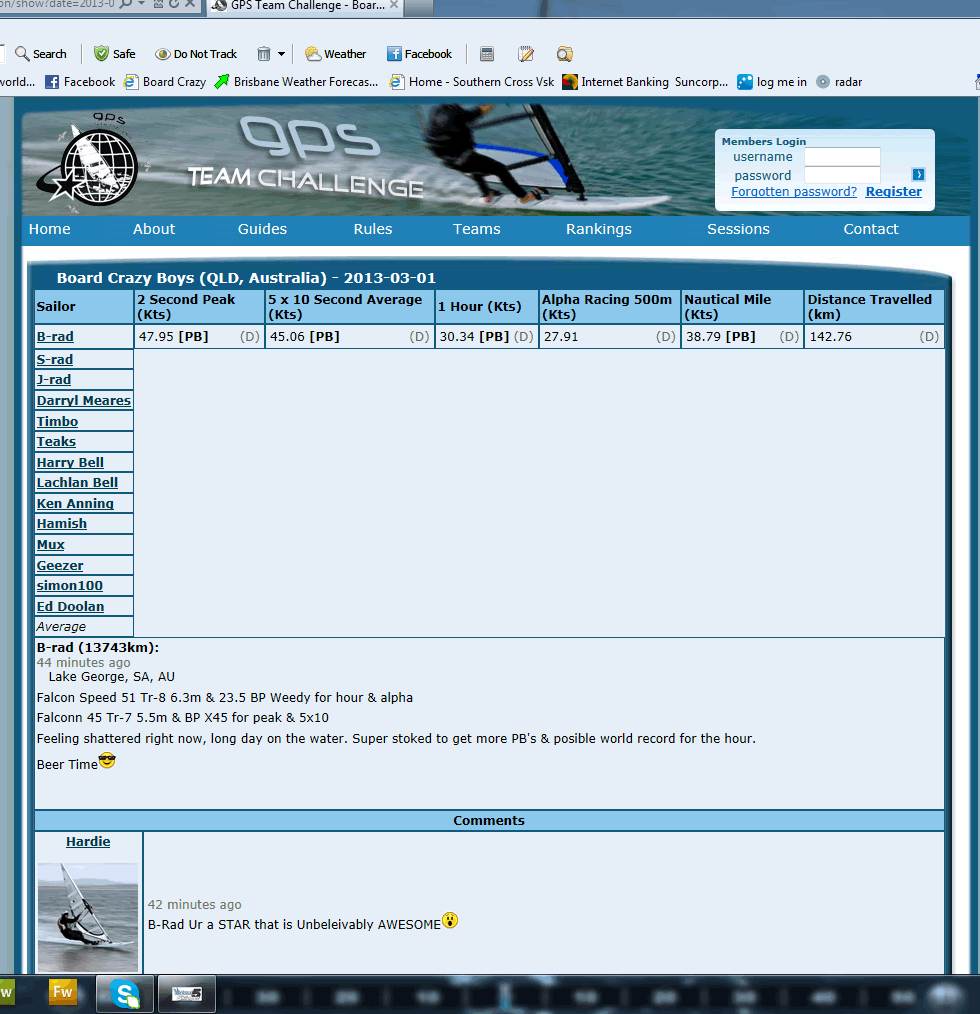The height and width of the screenshot is (1014, 980).
Task: Close the GPS Team Challenge tab
Action: pyautogui.click(x=394, y=6)
